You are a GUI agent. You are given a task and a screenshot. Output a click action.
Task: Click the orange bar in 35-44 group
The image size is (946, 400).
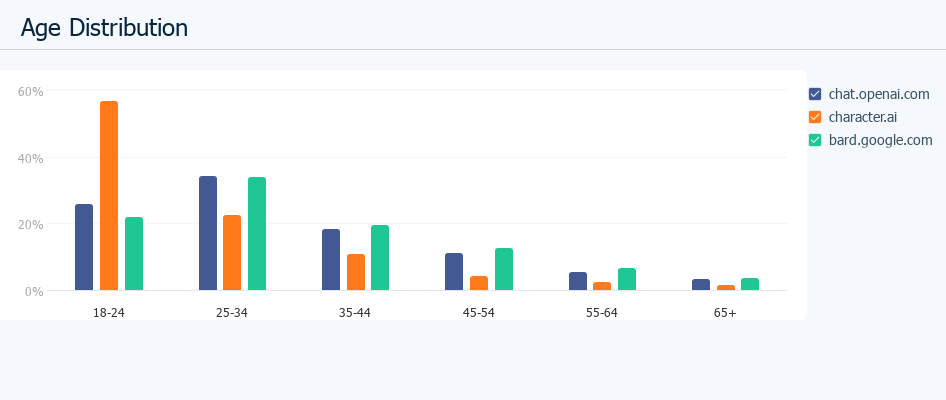pos(356,272)
